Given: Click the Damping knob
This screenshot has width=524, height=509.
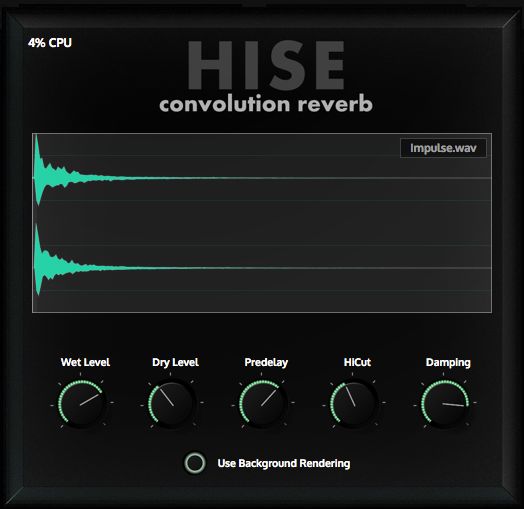Looking at the screenshot, I should tap(445, 404).
